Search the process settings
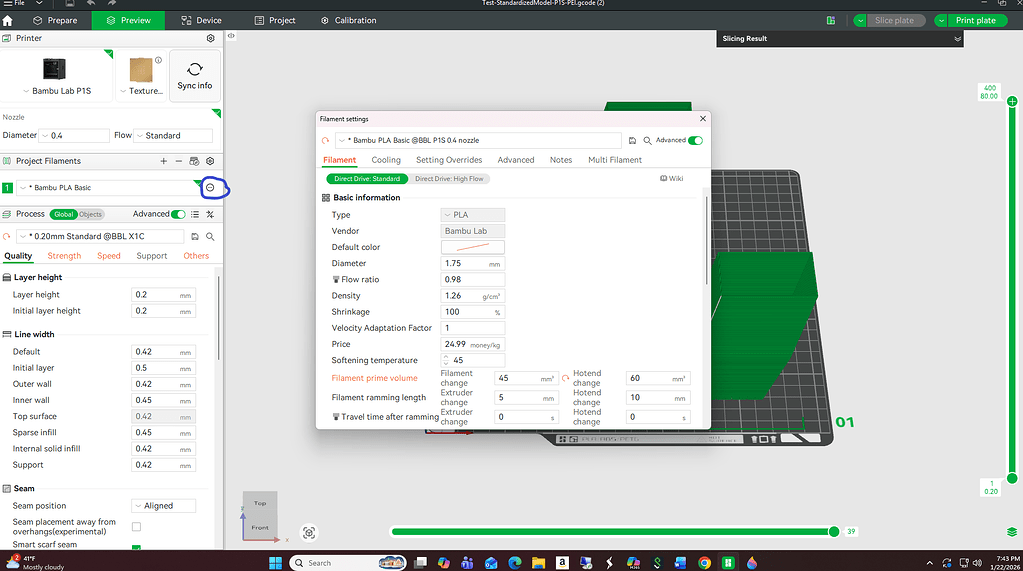 [x=210, y=237]
